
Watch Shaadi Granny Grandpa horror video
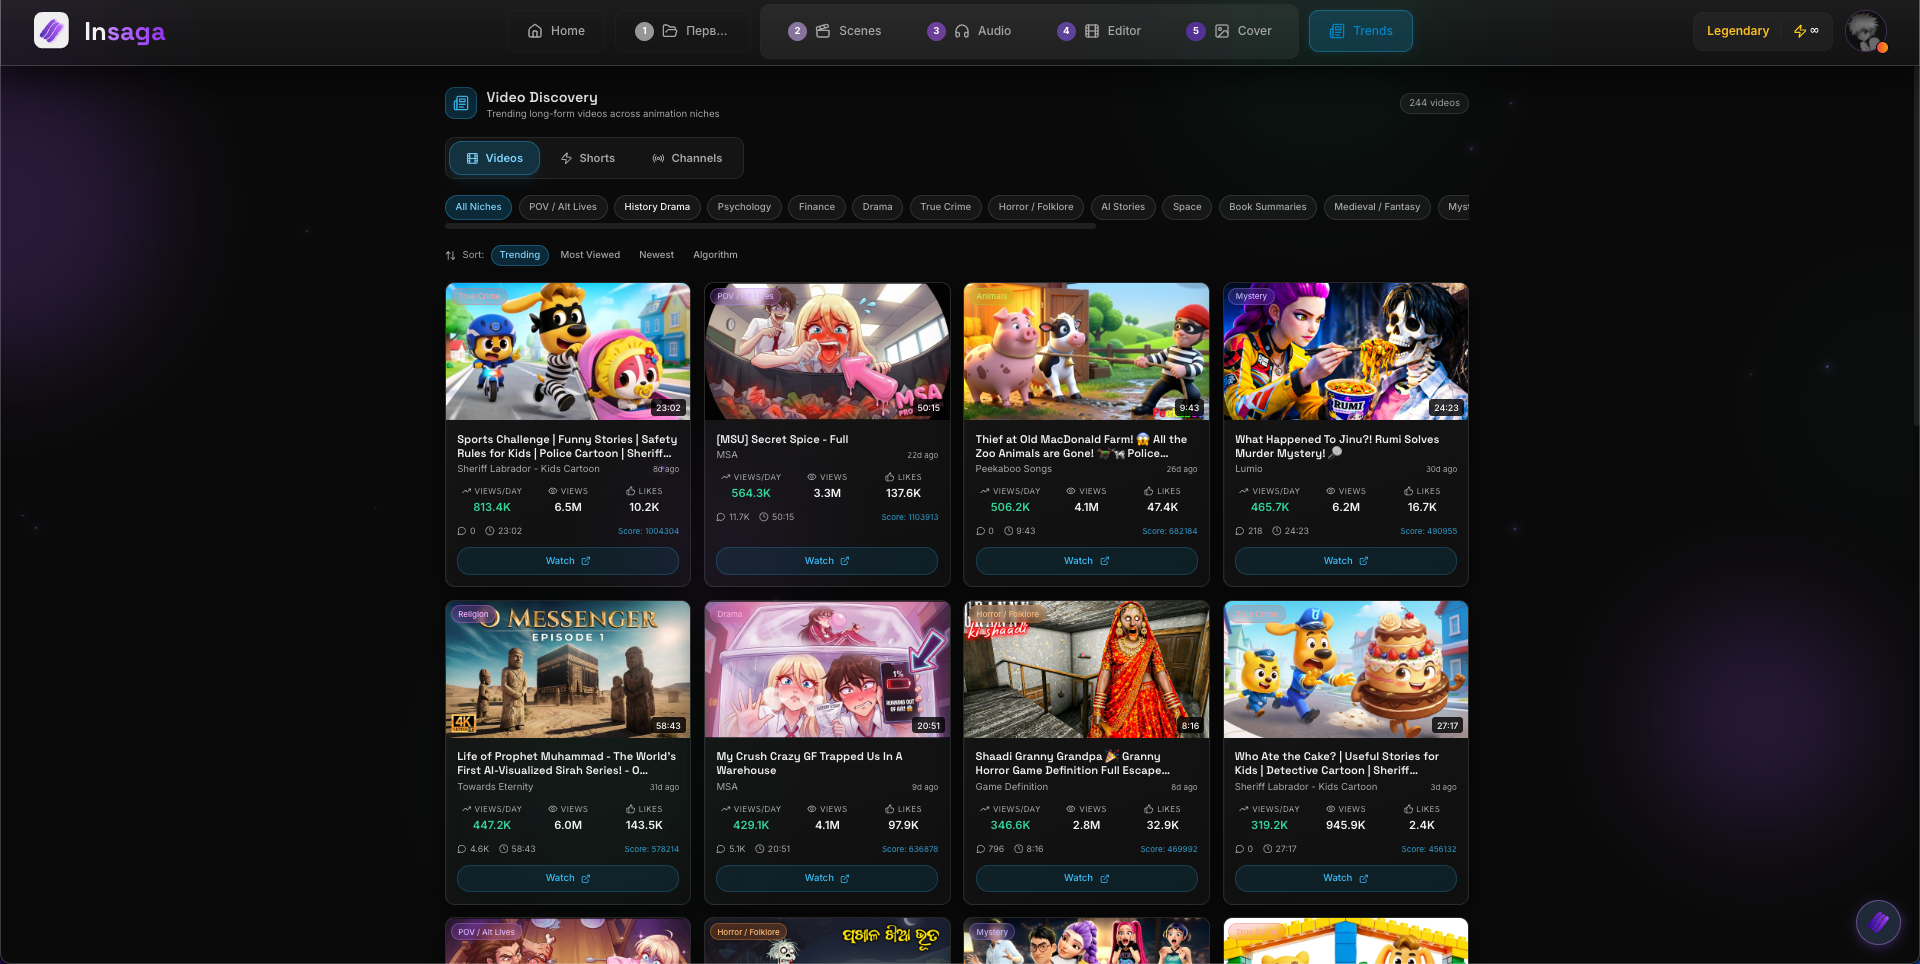(x=1086, y=878)
